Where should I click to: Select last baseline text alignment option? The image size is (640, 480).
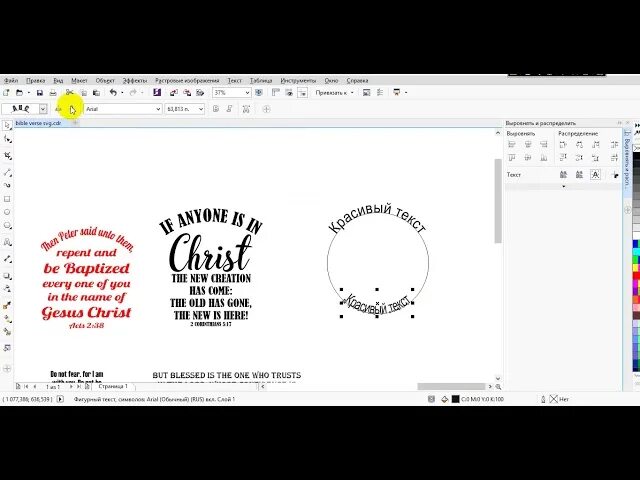[x=579, y=175]
